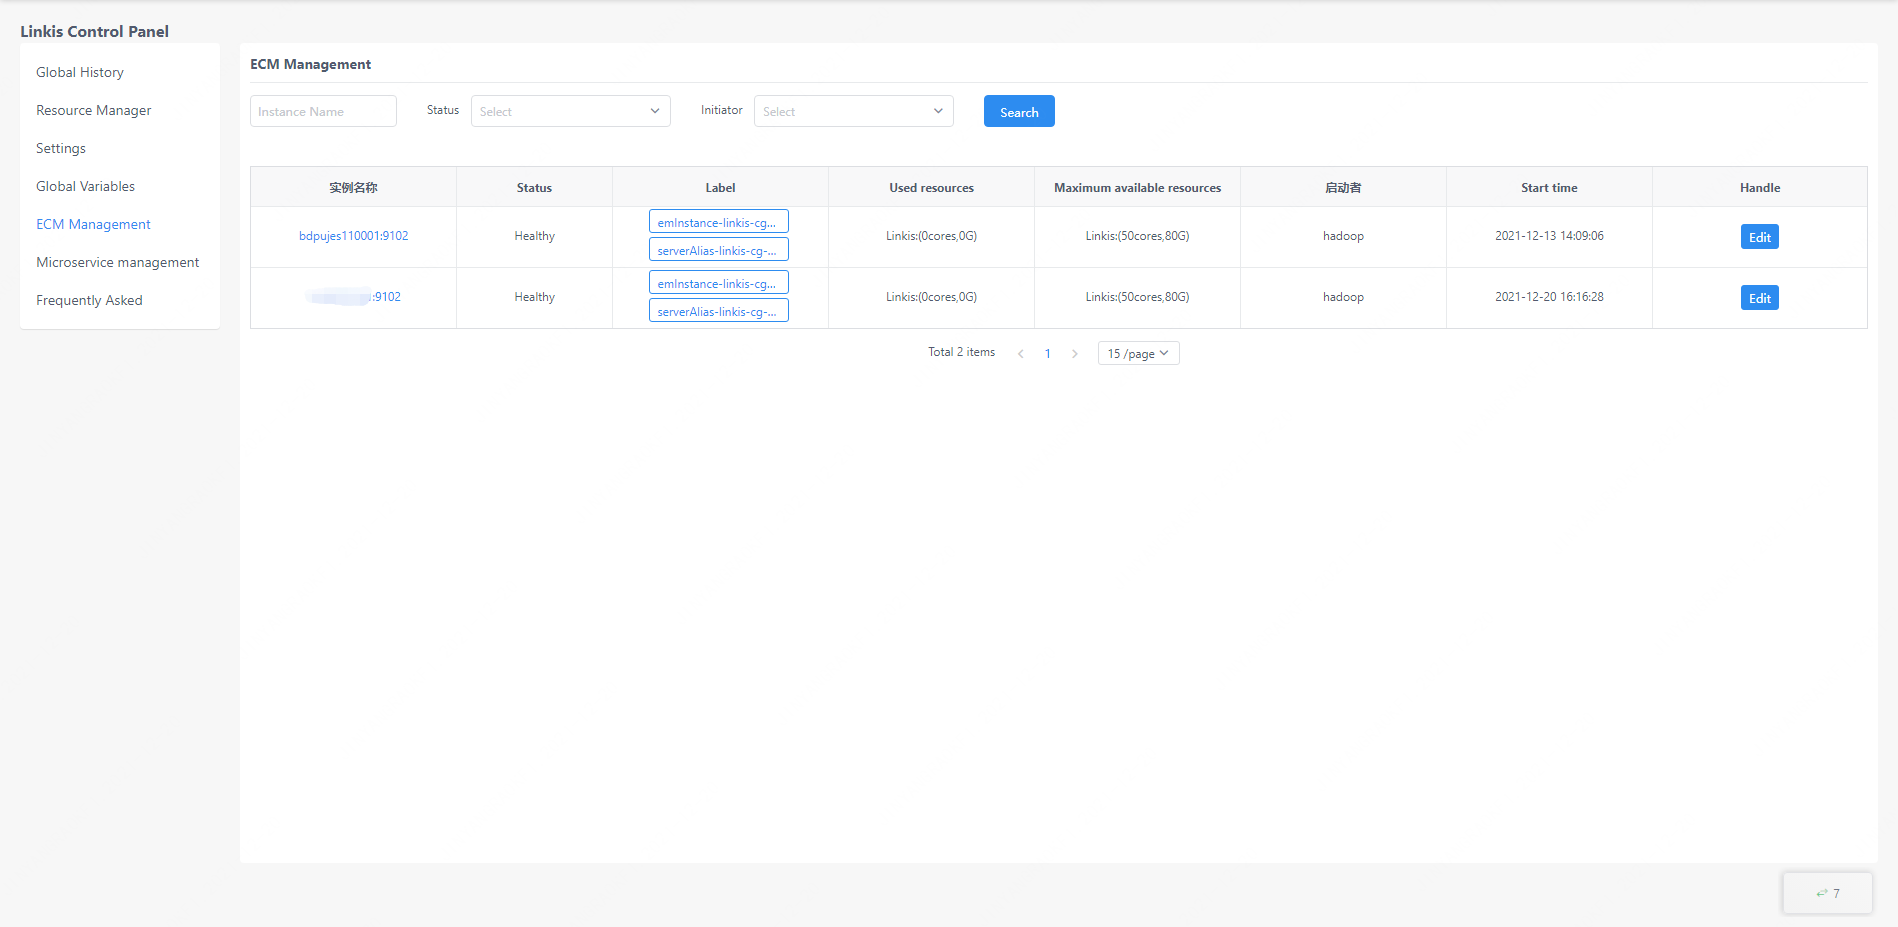
Task: Click the previous page arrow in pagination
Action: 1020,354
